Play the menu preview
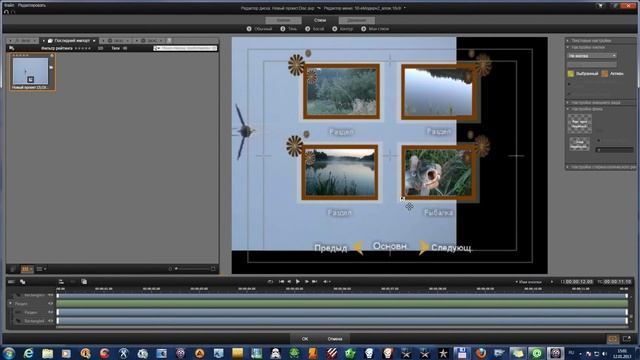The height and width of the screenshot is (360, 640). click(298, 281)
